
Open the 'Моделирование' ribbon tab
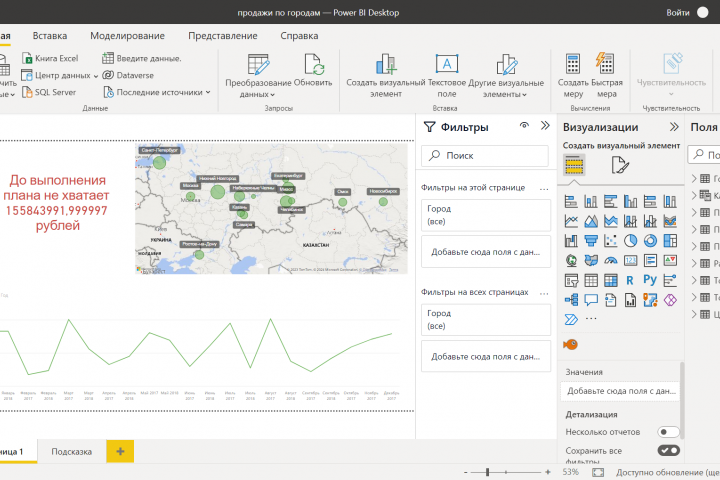pos(127,36)
